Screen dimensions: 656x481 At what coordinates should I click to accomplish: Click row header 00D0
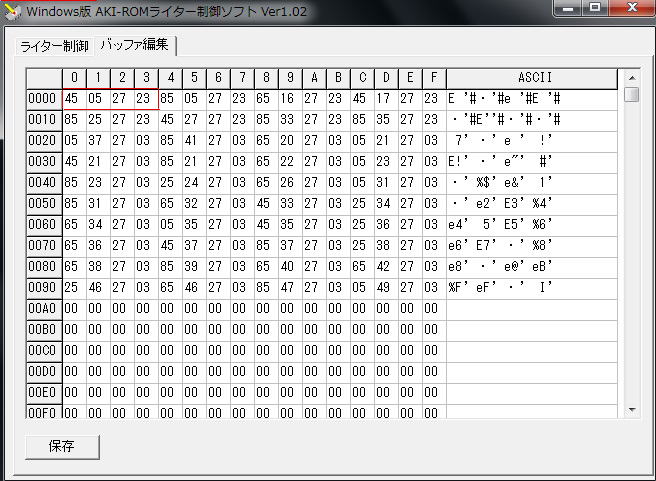pyautogui.click(x=44, y=372)
